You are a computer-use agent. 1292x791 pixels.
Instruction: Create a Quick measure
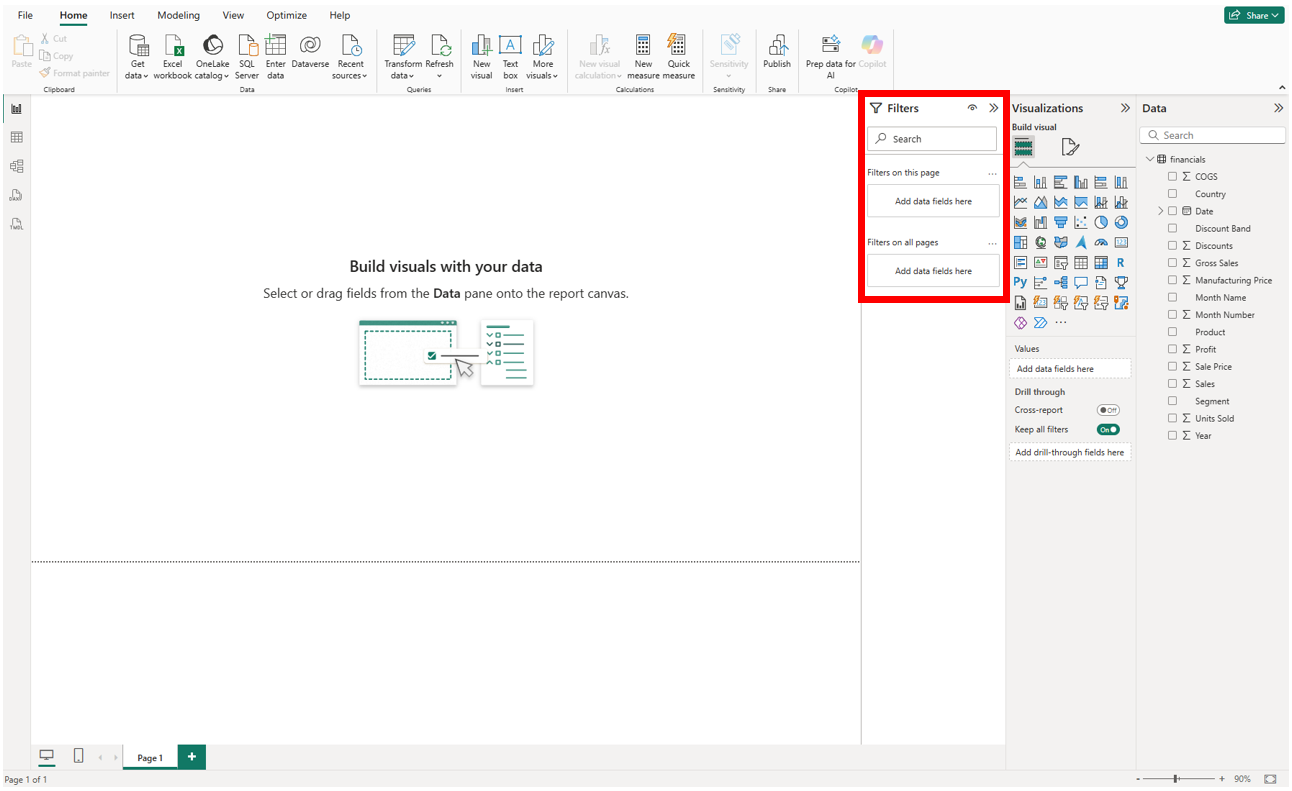pos(678,56)
